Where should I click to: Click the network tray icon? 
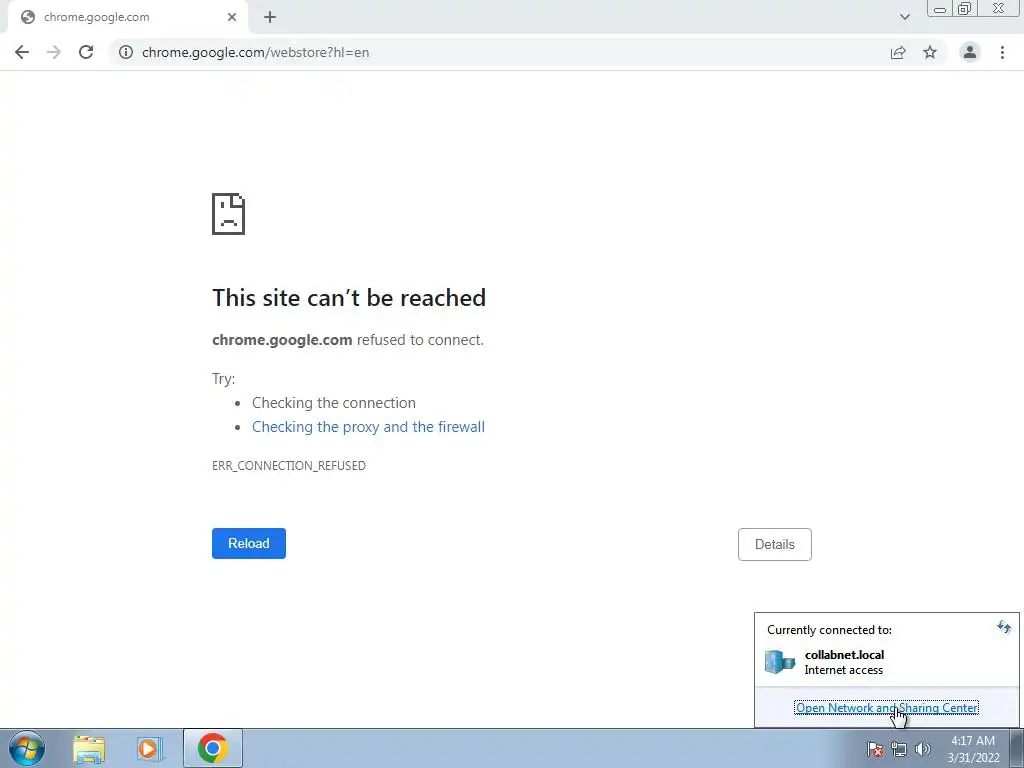[x=899, y=749]
